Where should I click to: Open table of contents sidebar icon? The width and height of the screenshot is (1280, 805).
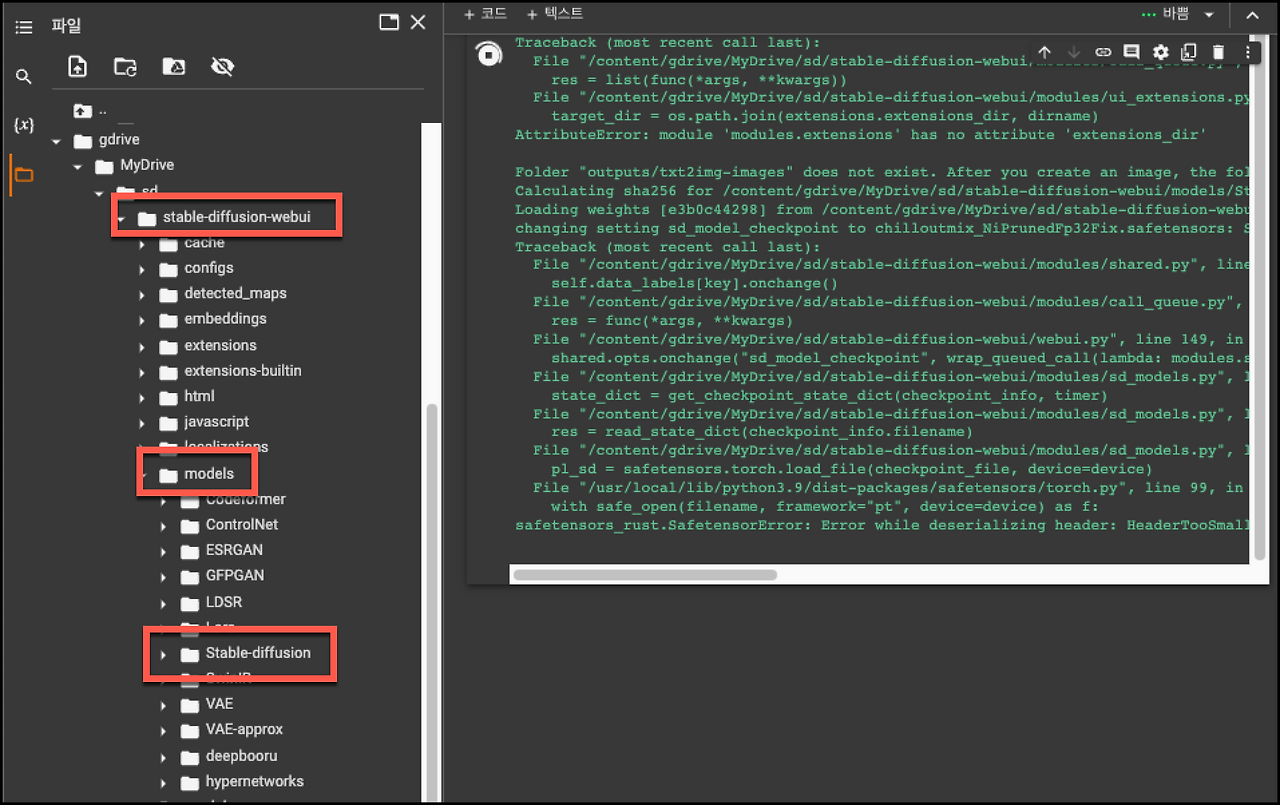[x=24, y=28]
